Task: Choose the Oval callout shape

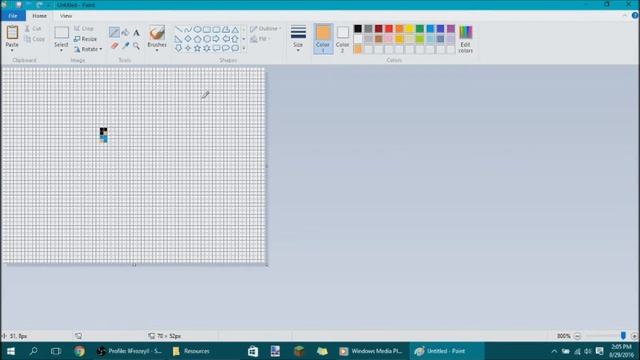Action: (225, 48)
